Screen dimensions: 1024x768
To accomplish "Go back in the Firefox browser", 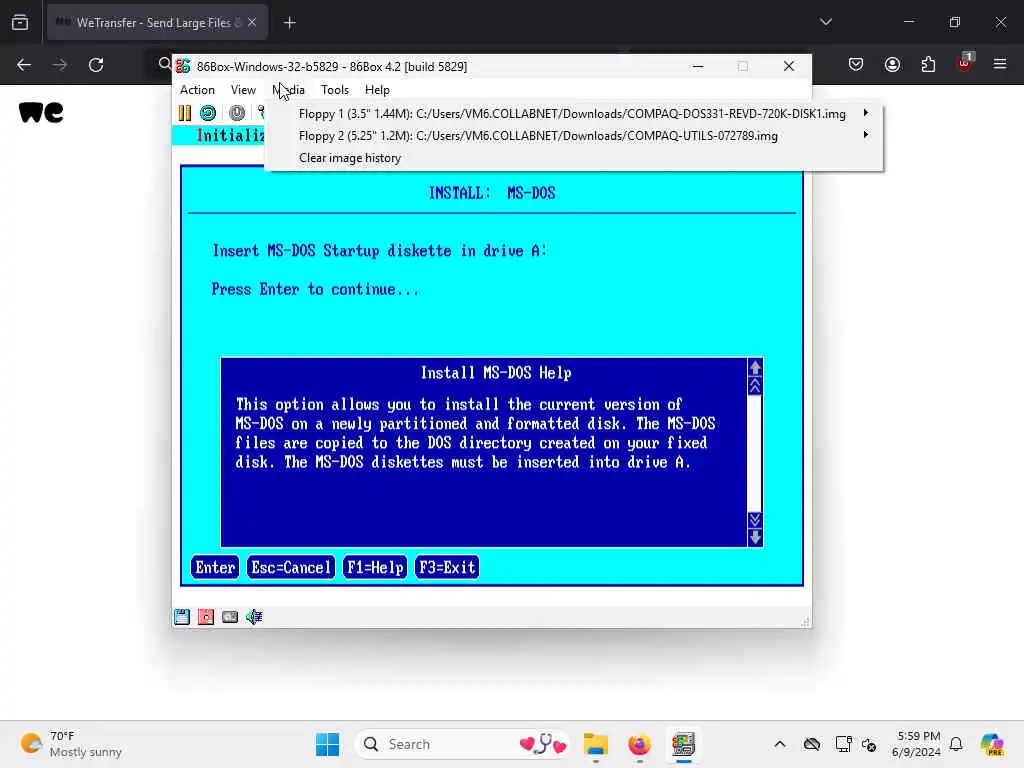I will point(24,65).
